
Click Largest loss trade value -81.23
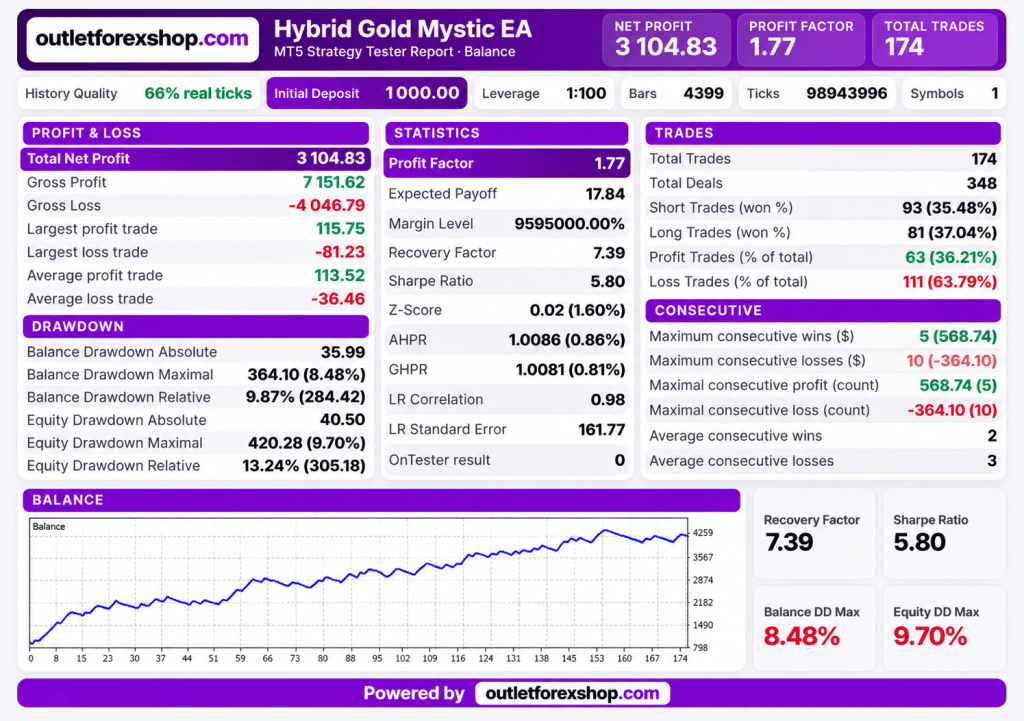tap(340, 252)
